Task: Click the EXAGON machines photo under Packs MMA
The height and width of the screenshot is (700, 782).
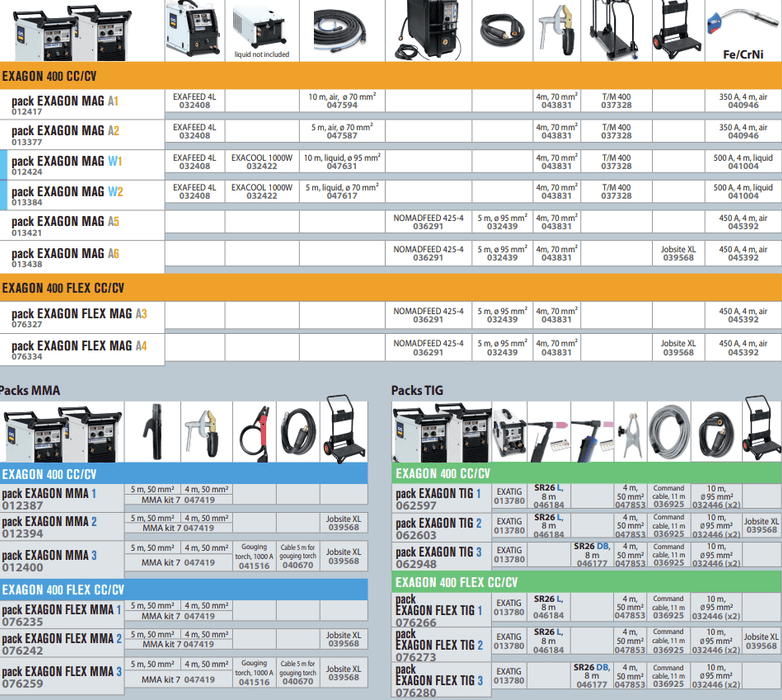Action: (62, 434)
